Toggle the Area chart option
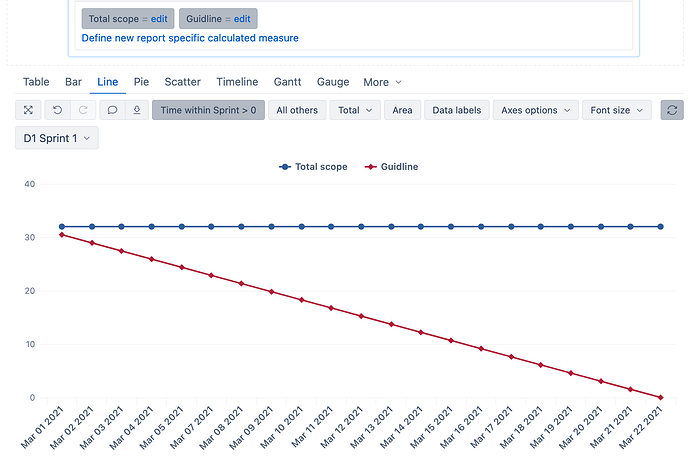This screenshot has width=690, height=465. 402,110
